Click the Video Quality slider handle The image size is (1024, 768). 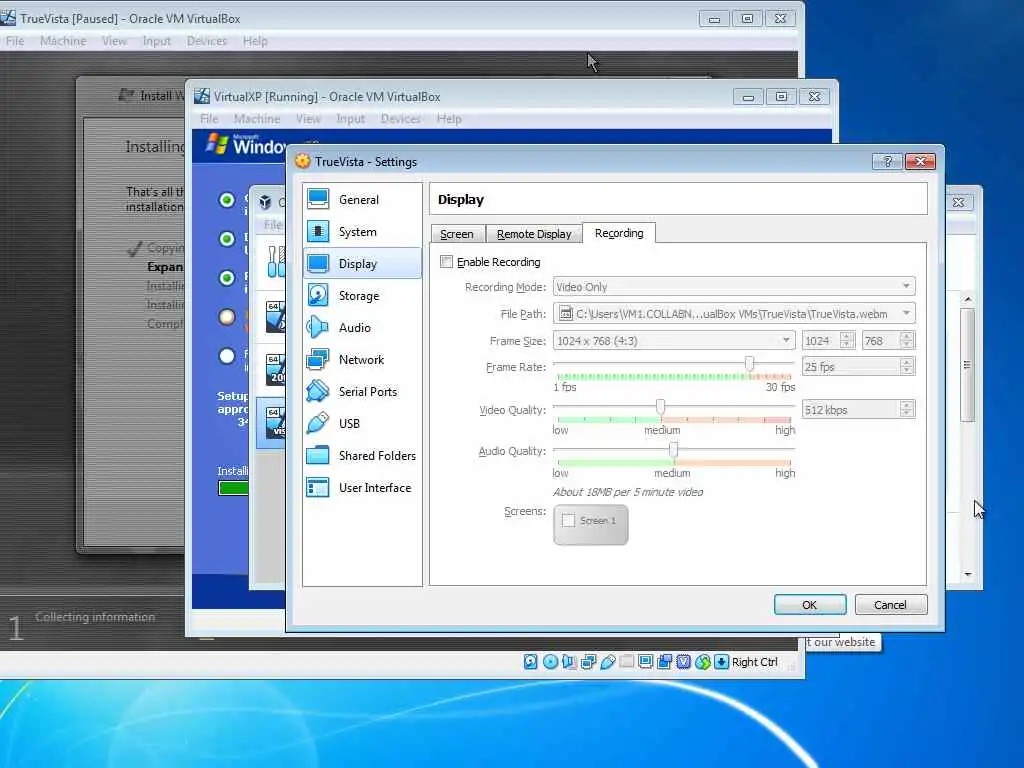pyautogui.click(x=660, y=406)
